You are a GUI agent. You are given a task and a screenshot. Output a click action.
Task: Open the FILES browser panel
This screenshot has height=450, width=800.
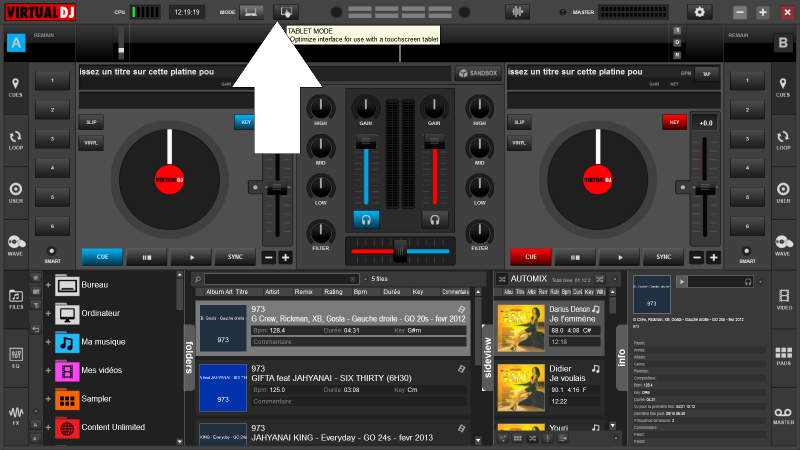15,299
